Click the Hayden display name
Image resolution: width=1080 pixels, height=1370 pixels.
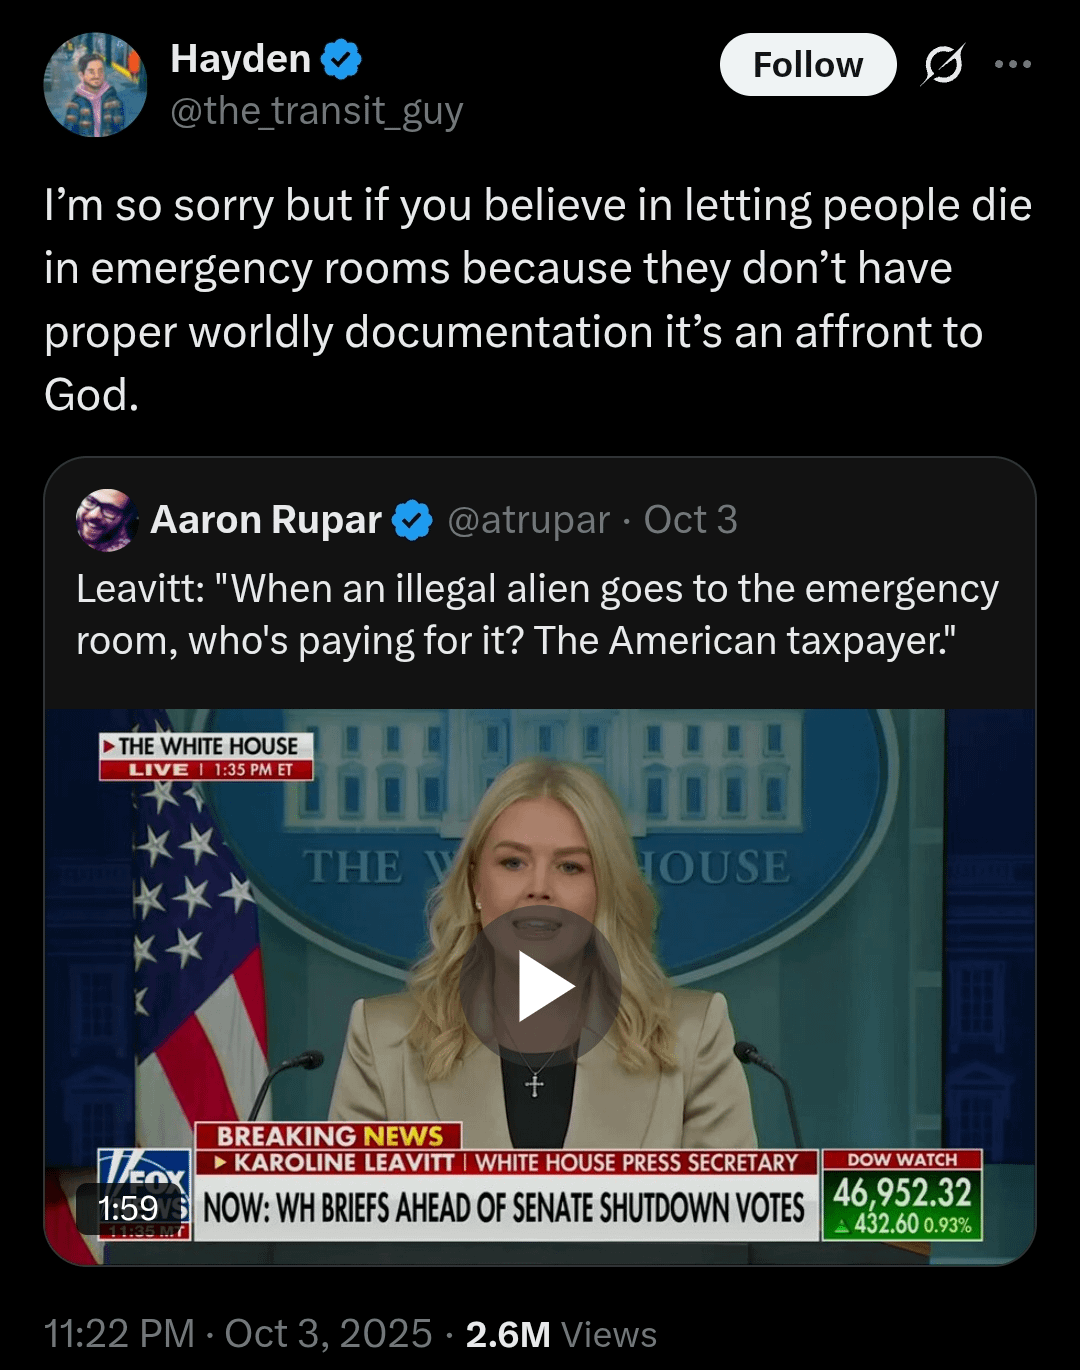(241, 59)
